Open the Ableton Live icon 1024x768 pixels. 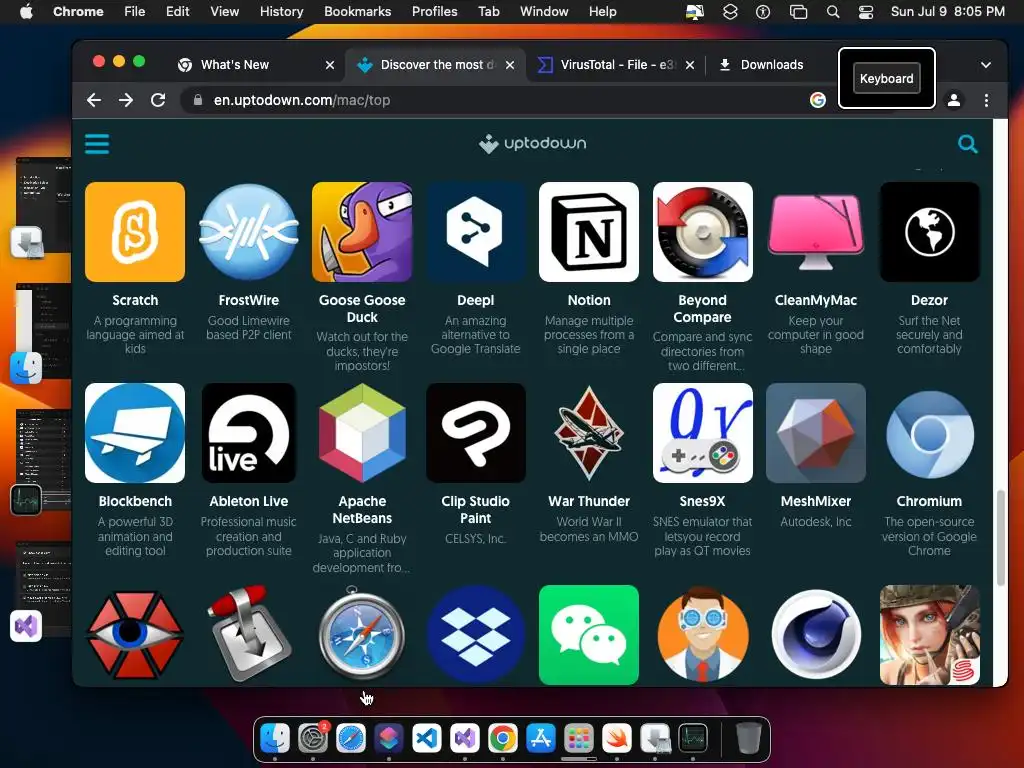point(249,433)
